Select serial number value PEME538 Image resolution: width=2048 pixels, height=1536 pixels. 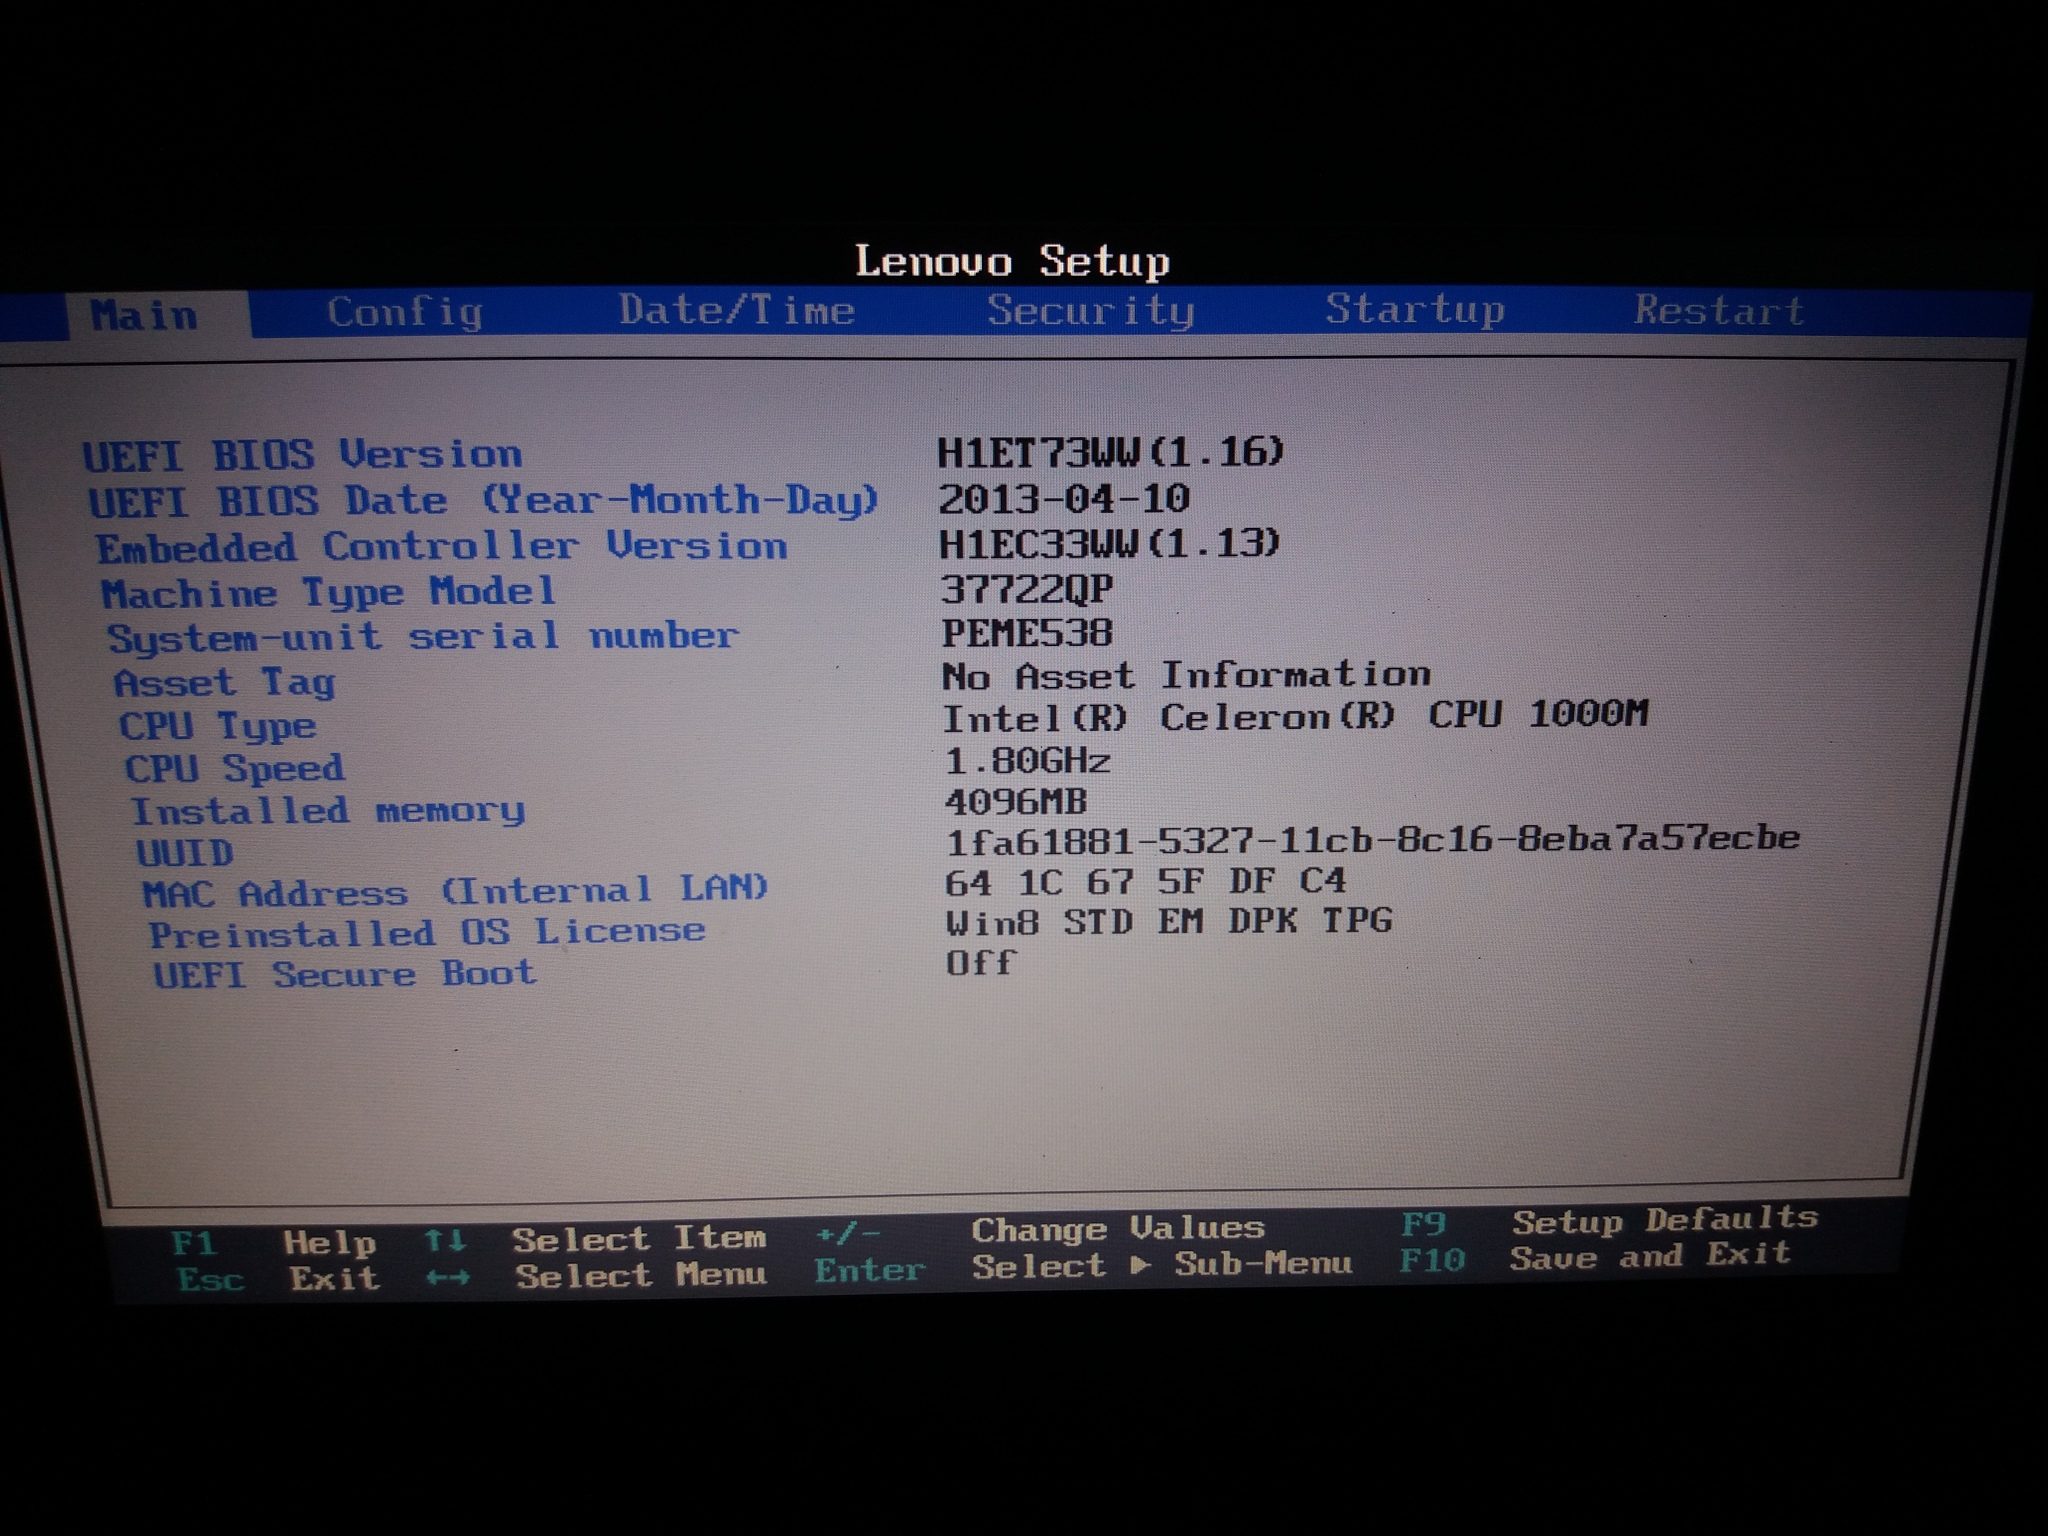(x=1028, y=632)
